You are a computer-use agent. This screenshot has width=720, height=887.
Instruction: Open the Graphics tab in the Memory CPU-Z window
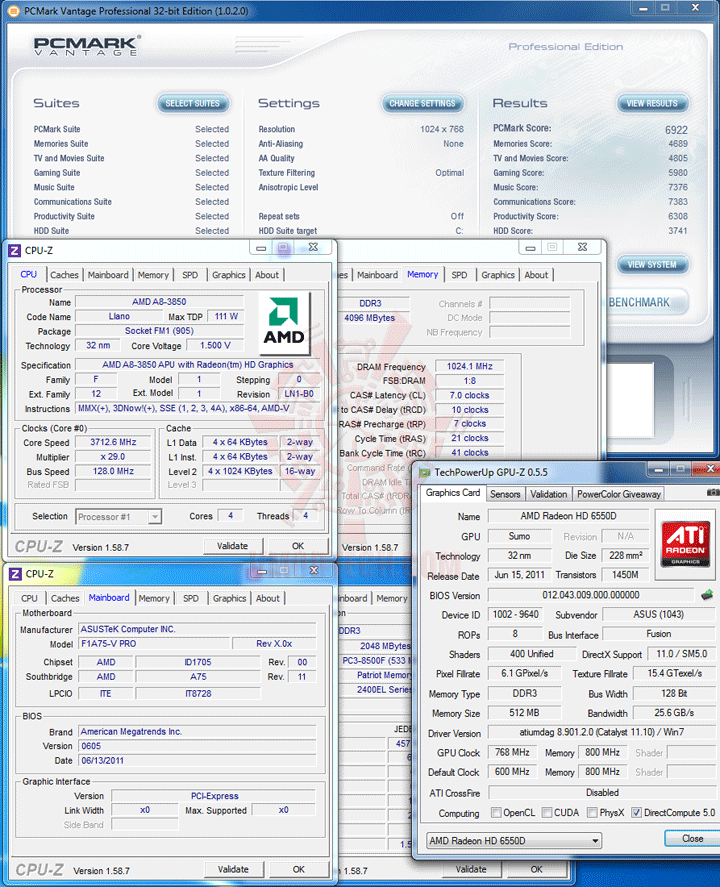(498, 275)
